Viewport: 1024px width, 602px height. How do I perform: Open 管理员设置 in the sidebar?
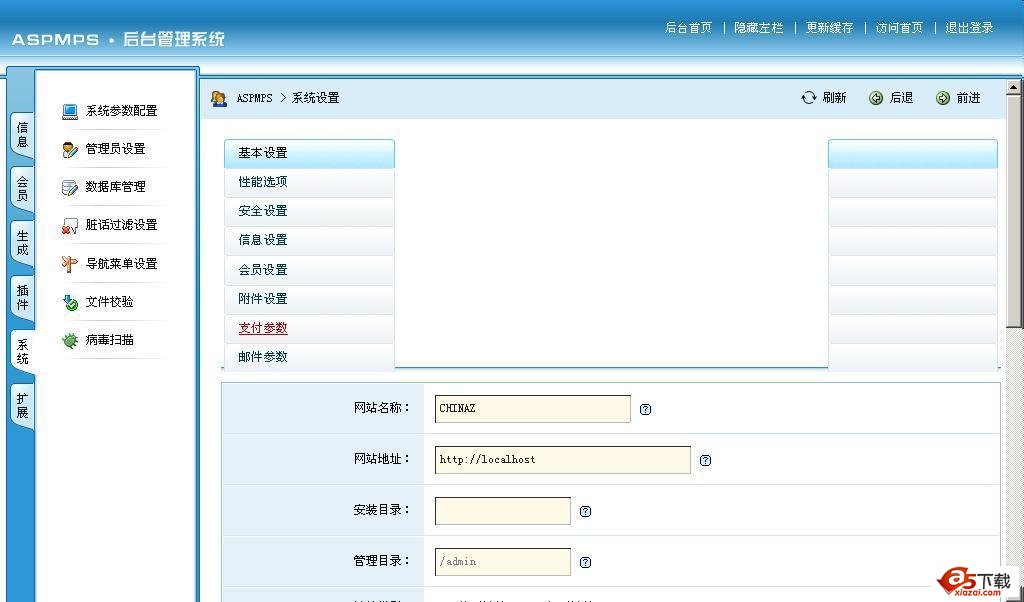pyautogui.click(x=116, y=149)
